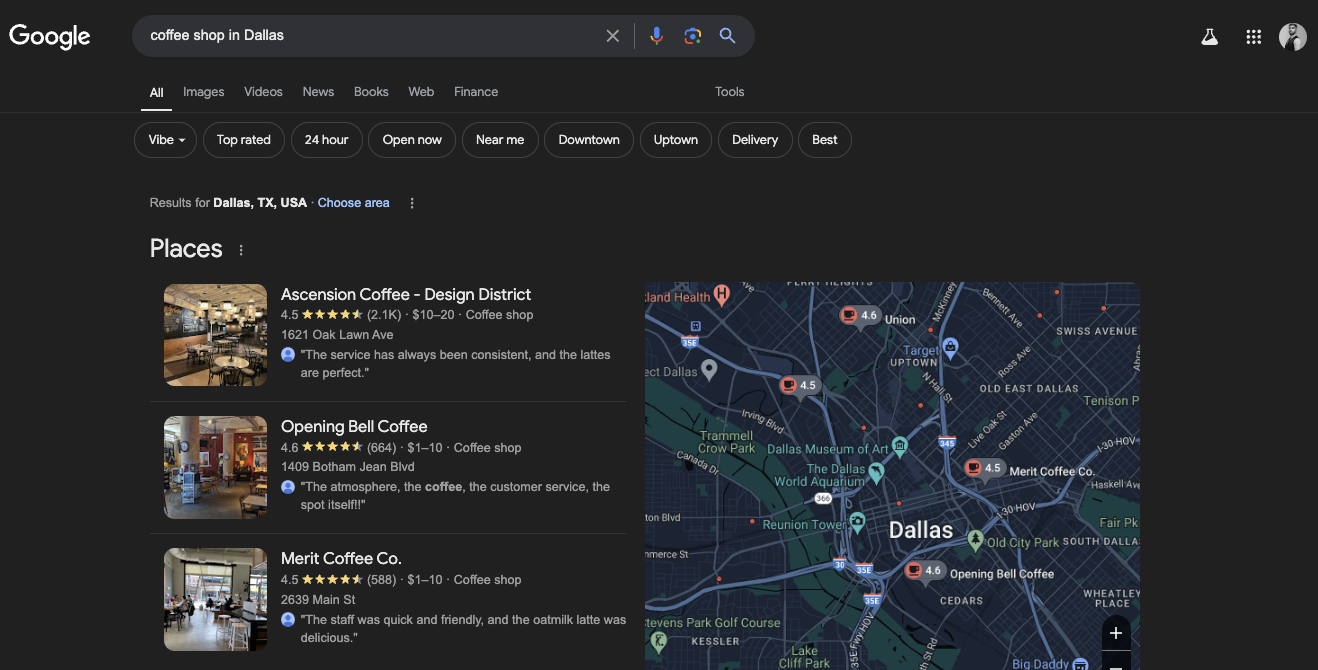Open the Tools options
1318x670 pixels.
730,92
